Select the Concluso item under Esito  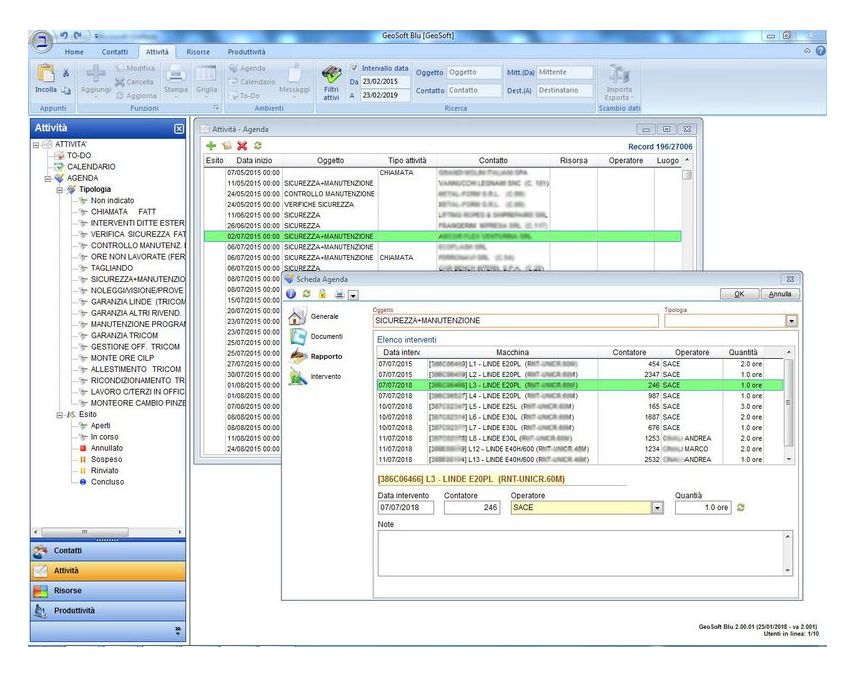pos(108,482)
